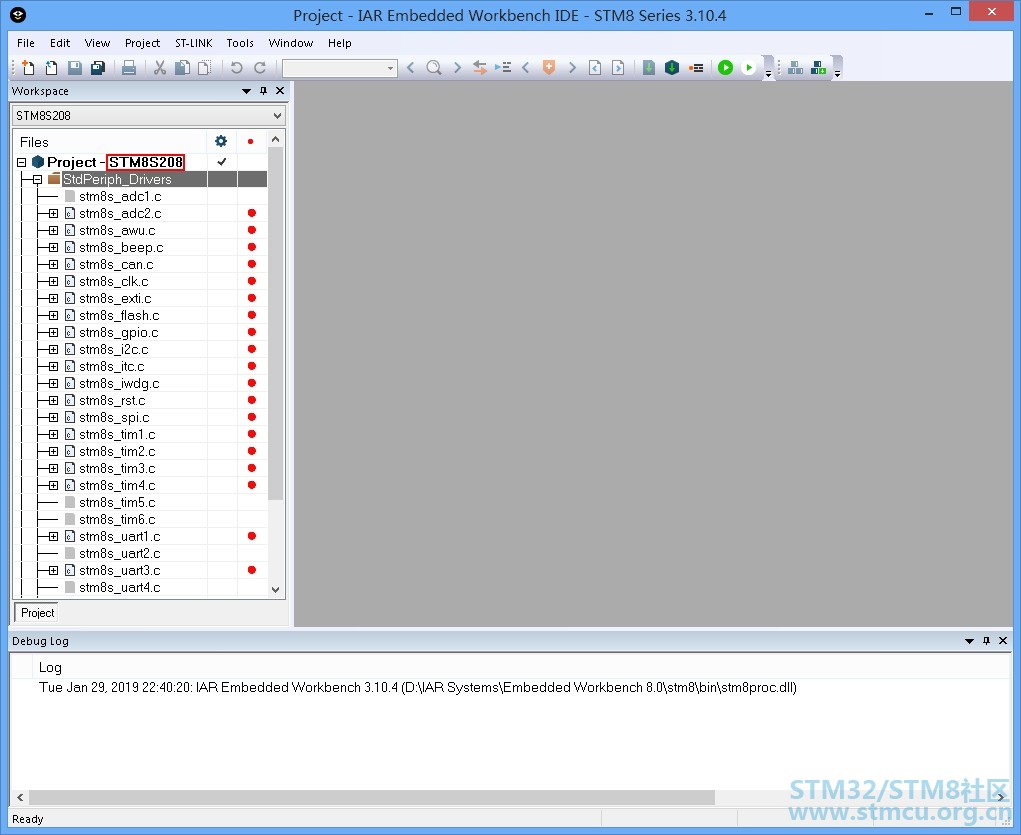Select stm8s_uart4.c in the tree

[120, 587]
